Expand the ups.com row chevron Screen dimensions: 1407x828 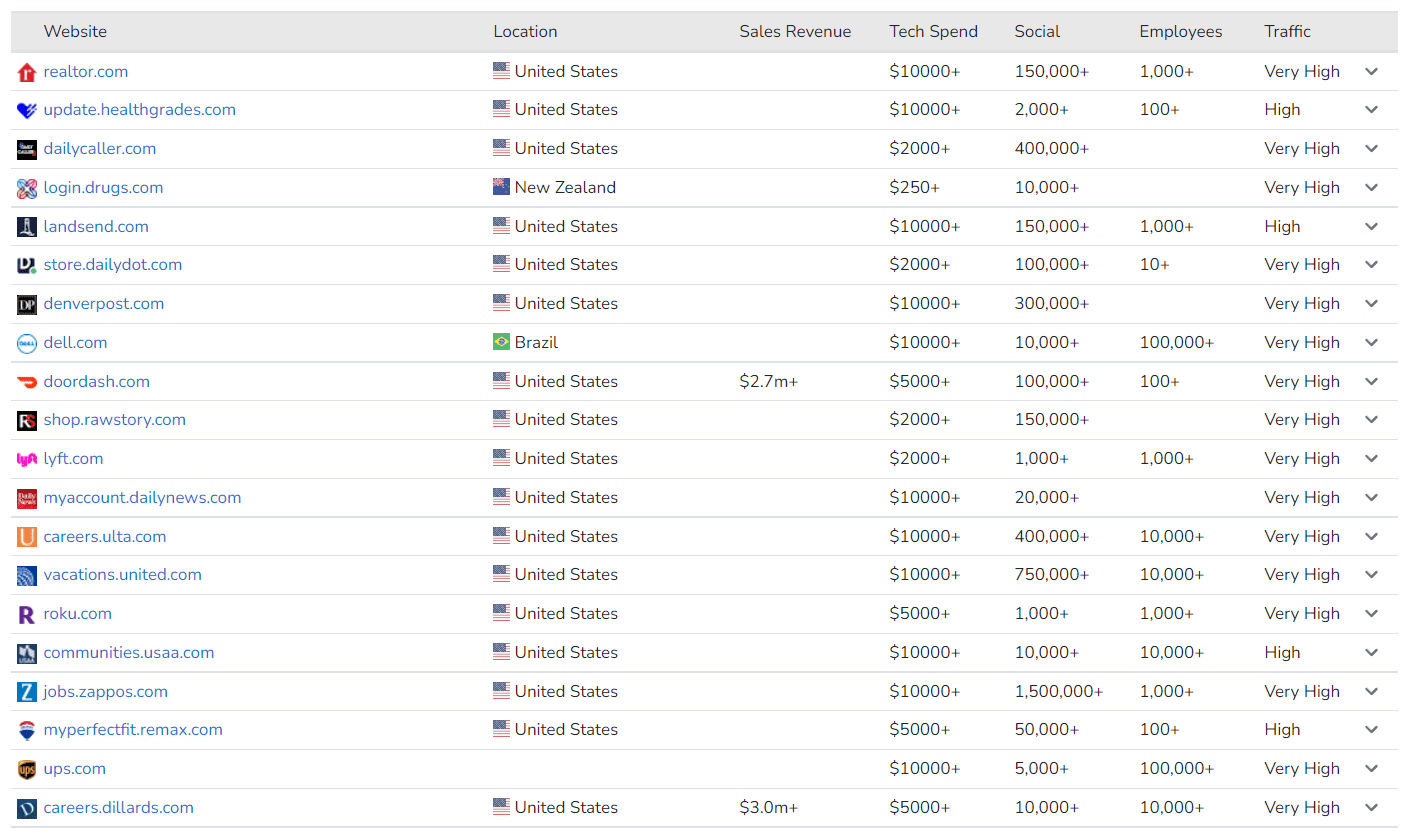click(x=1372, y=769)
